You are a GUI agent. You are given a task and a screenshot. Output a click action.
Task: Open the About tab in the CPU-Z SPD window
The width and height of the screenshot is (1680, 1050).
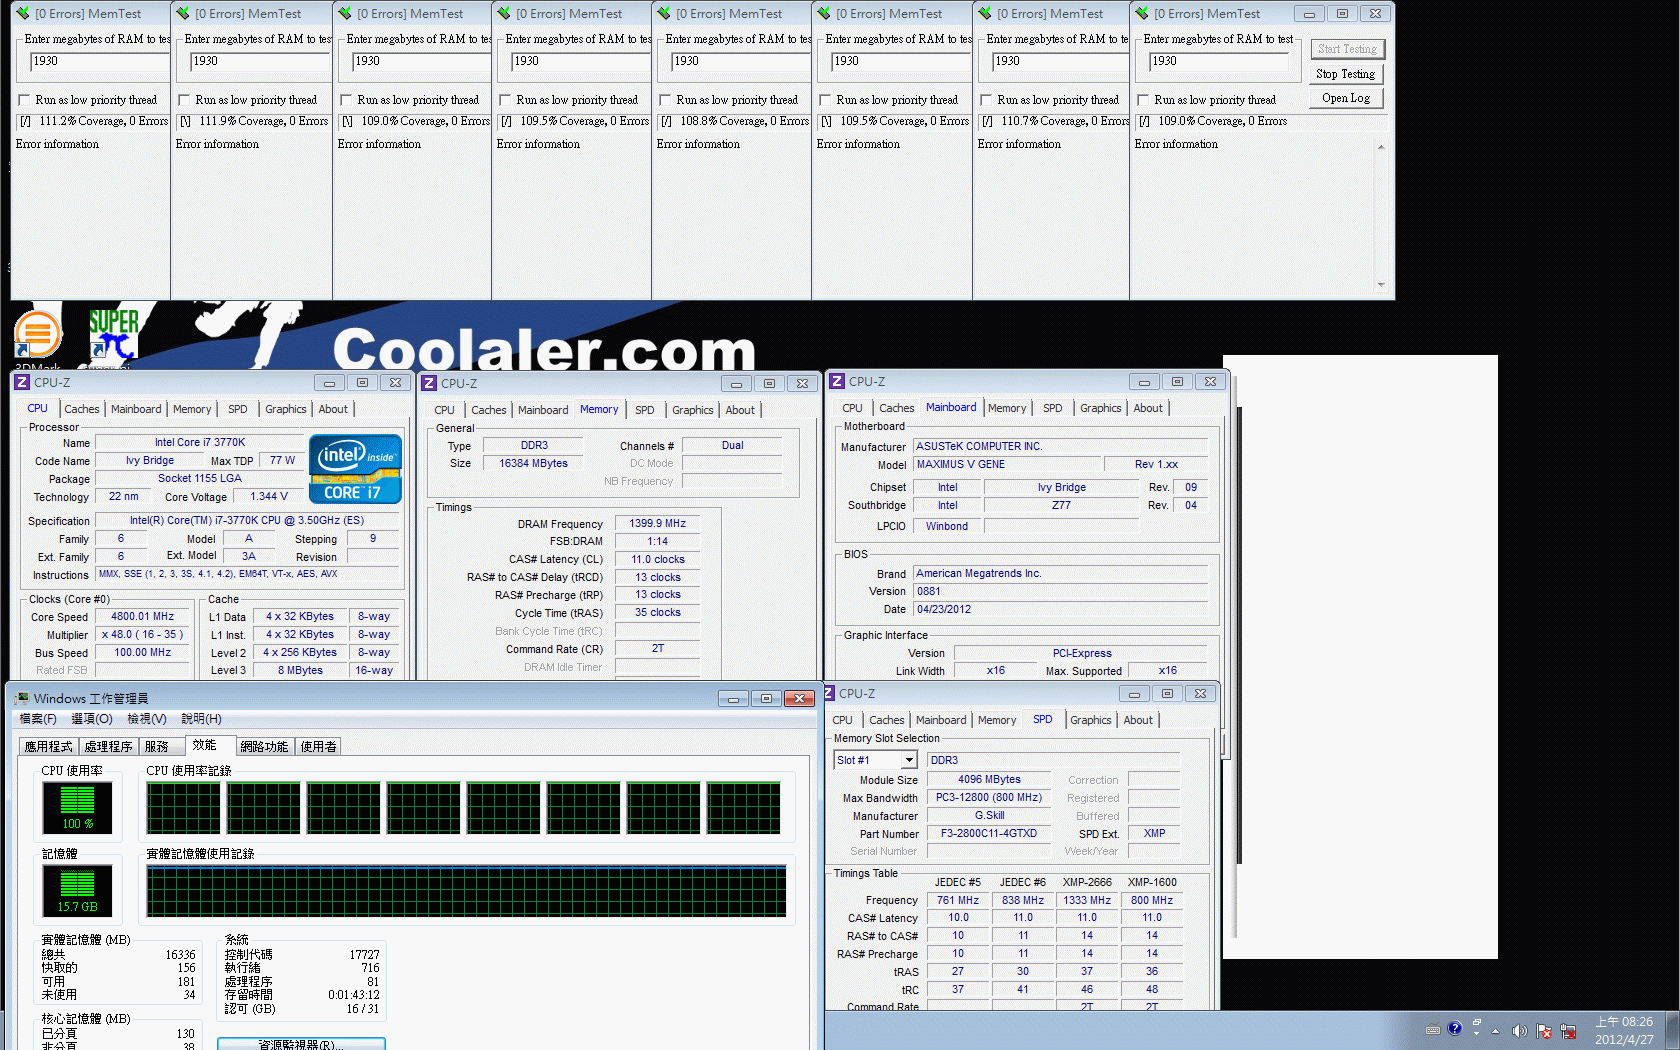point(1138,720)
